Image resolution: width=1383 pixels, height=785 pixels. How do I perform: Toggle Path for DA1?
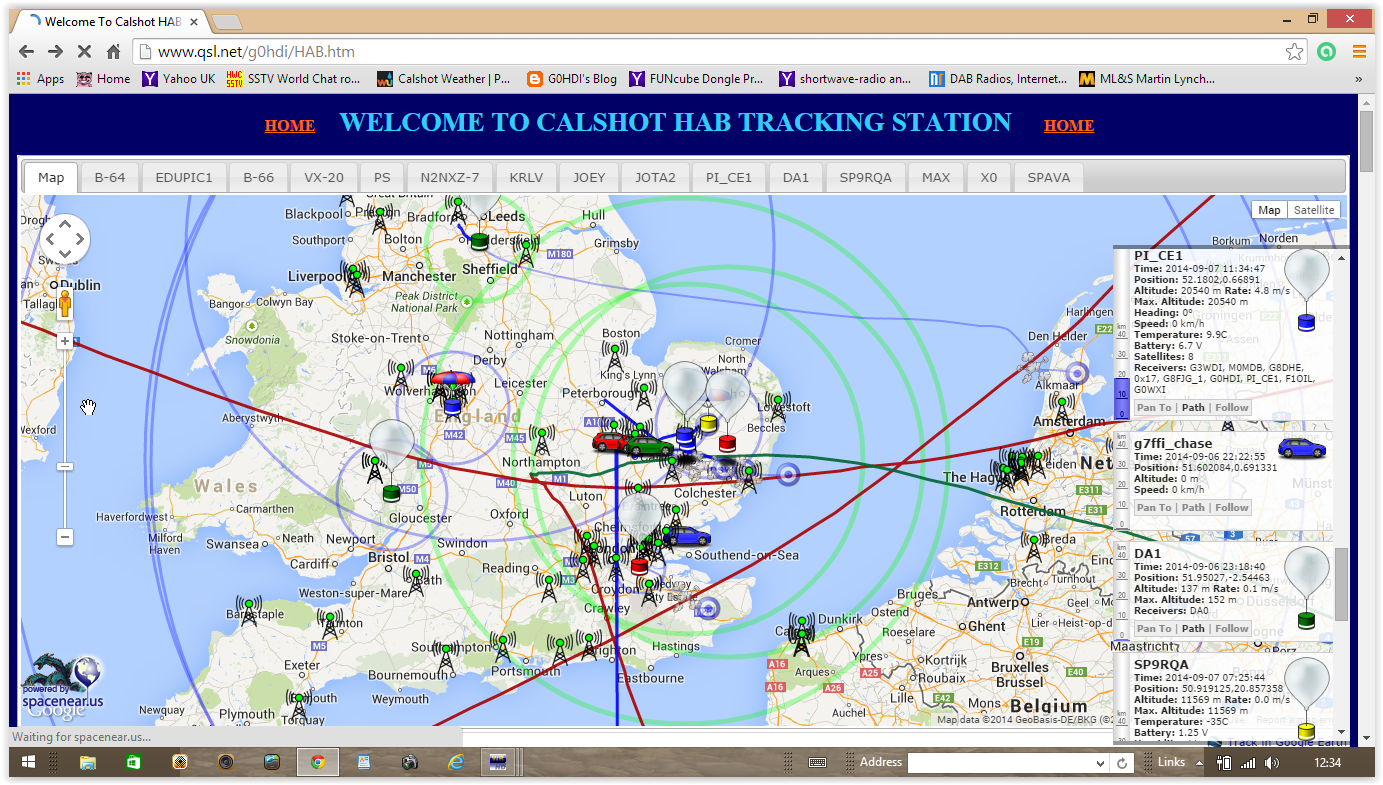[1193, 629]
